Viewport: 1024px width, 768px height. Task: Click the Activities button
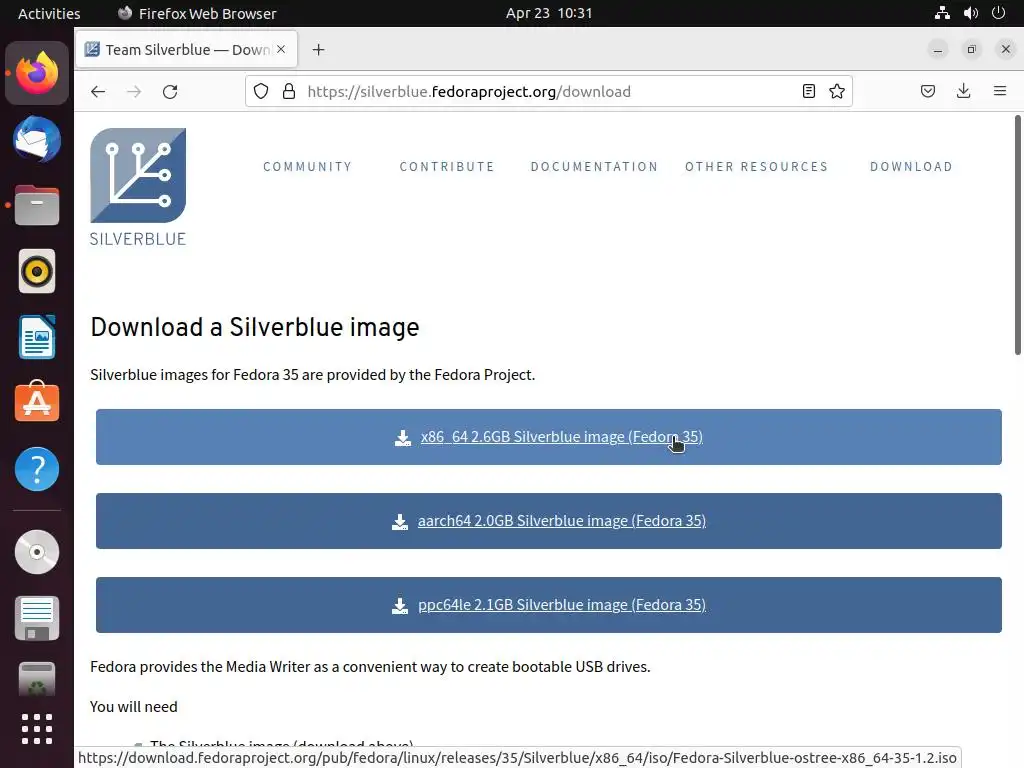click(x=49, y=13)
